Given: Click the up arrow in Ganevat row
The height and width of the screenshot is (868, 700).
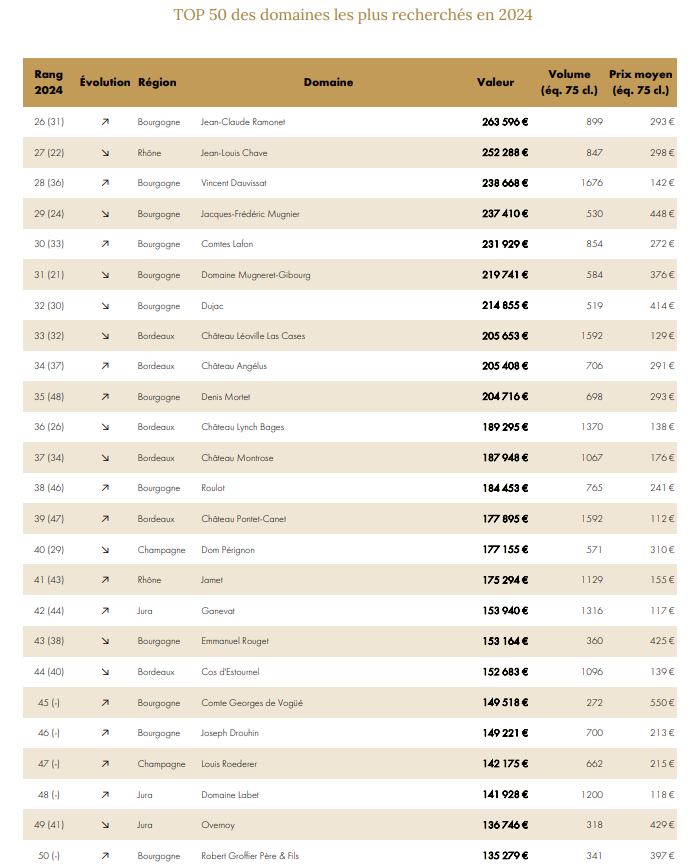Looking at the screenshot, I should click(x=105, y=611).
